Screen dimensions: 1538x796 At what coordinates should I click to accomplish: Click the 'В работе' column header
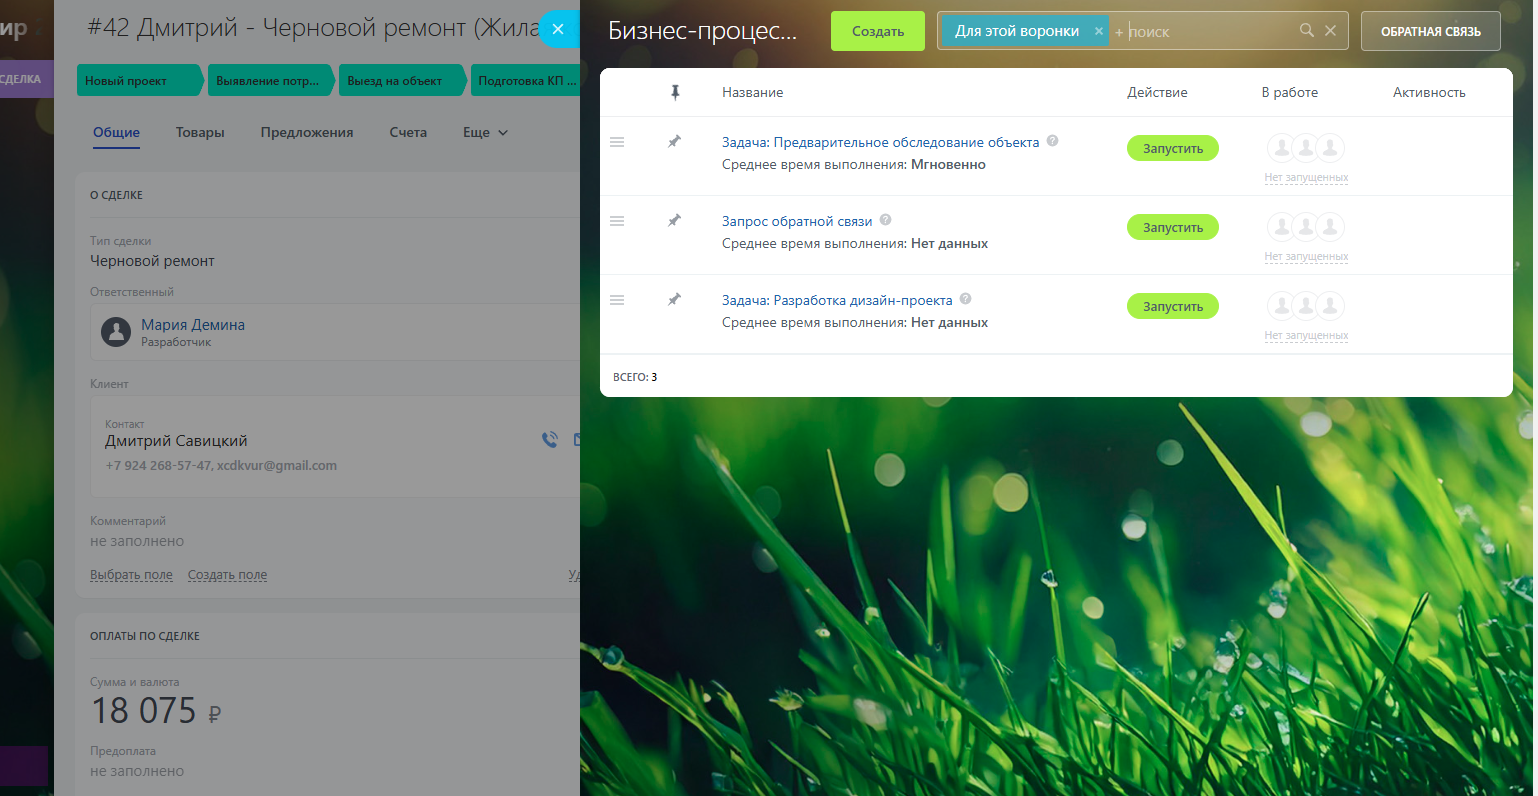(x=1289, y=92)
